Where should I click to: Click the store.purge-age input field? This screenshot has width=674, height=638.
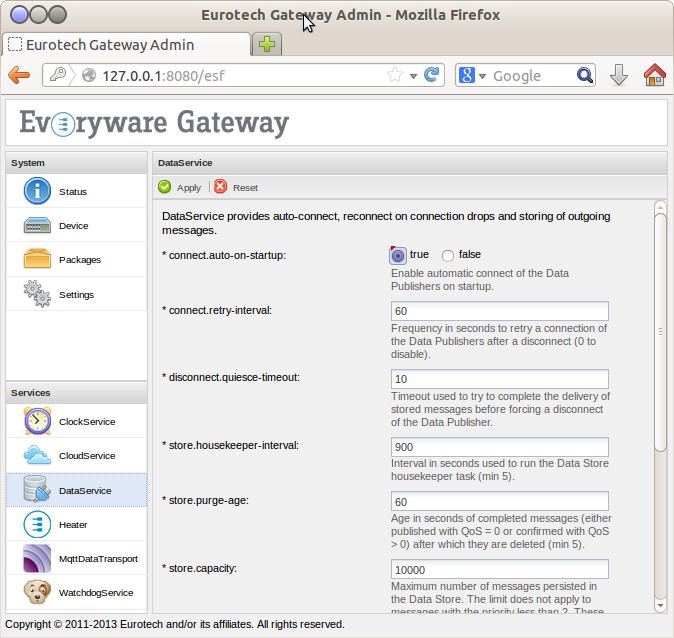(x=499, y=501)
